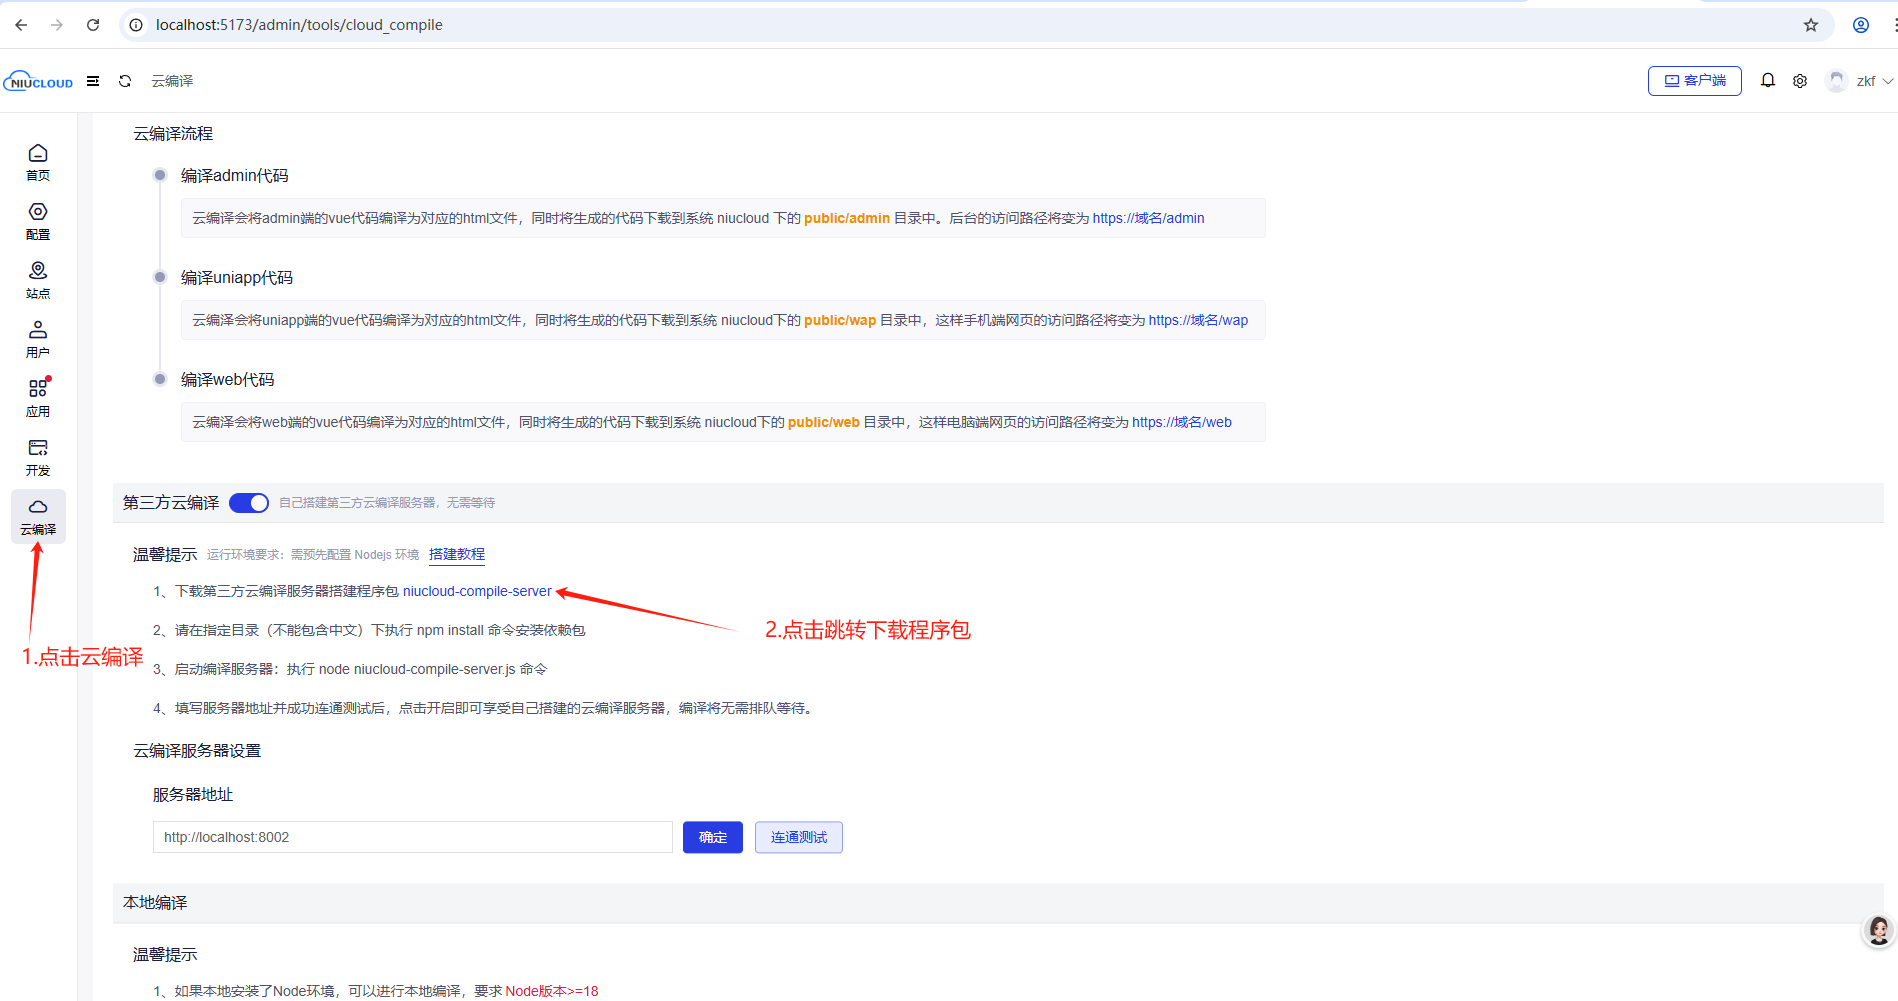
Task: Go to 站点 site management icon
Action: [38, 279]
